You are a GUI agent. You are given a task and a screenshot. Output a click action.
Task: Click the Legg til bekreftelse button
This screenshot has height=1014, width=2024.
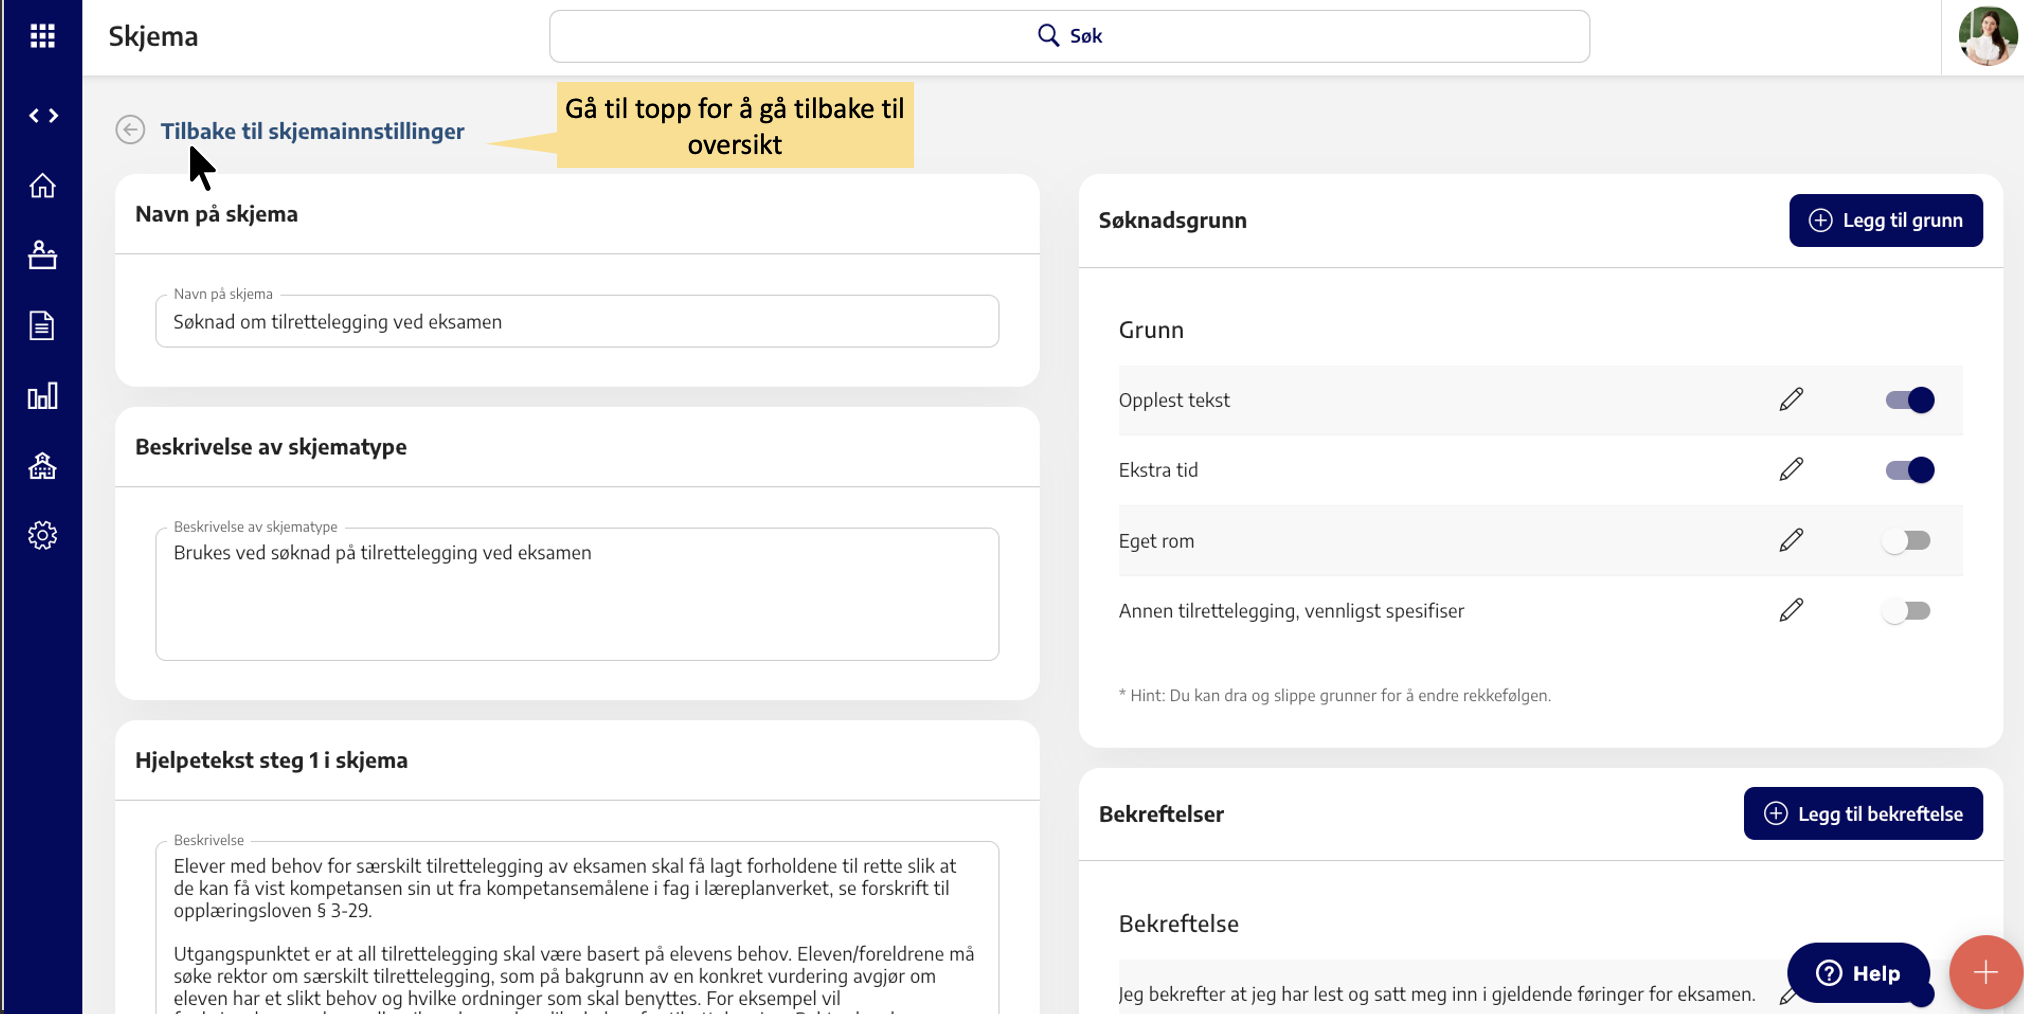(1862, 813)
